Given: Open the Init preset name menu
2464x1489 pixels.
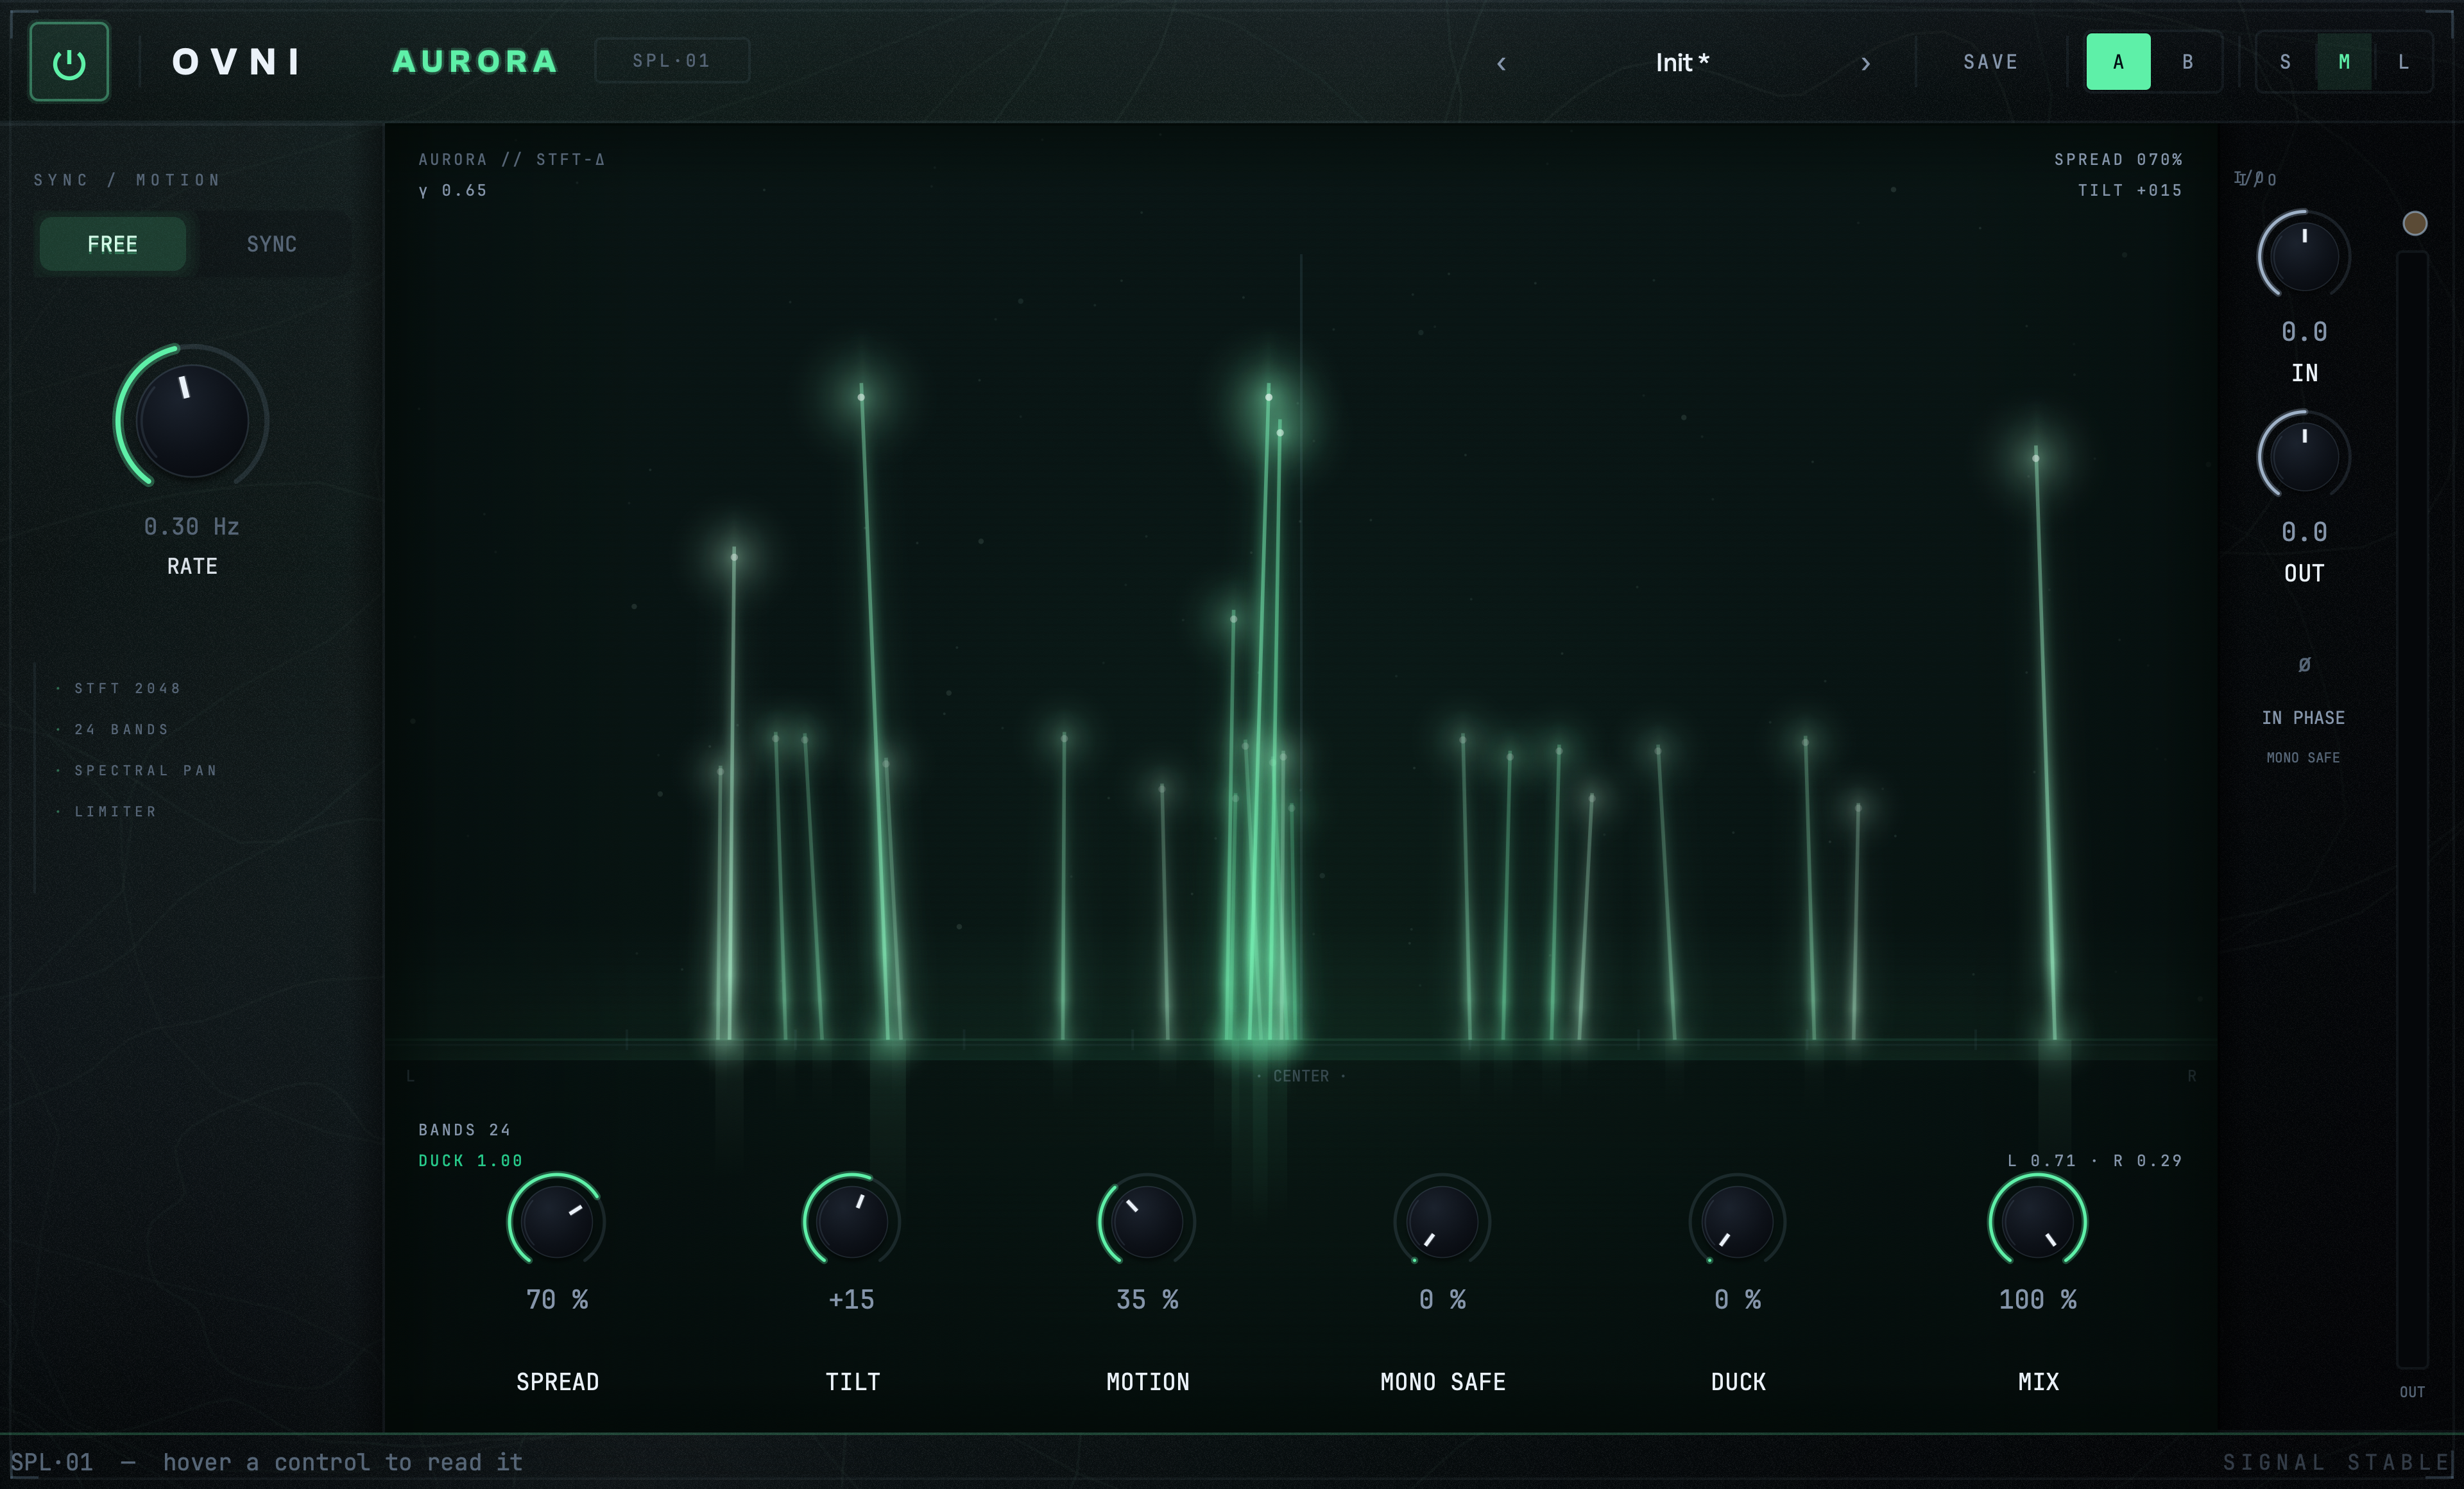Looking at the screenshot, I should (1682, 63).
